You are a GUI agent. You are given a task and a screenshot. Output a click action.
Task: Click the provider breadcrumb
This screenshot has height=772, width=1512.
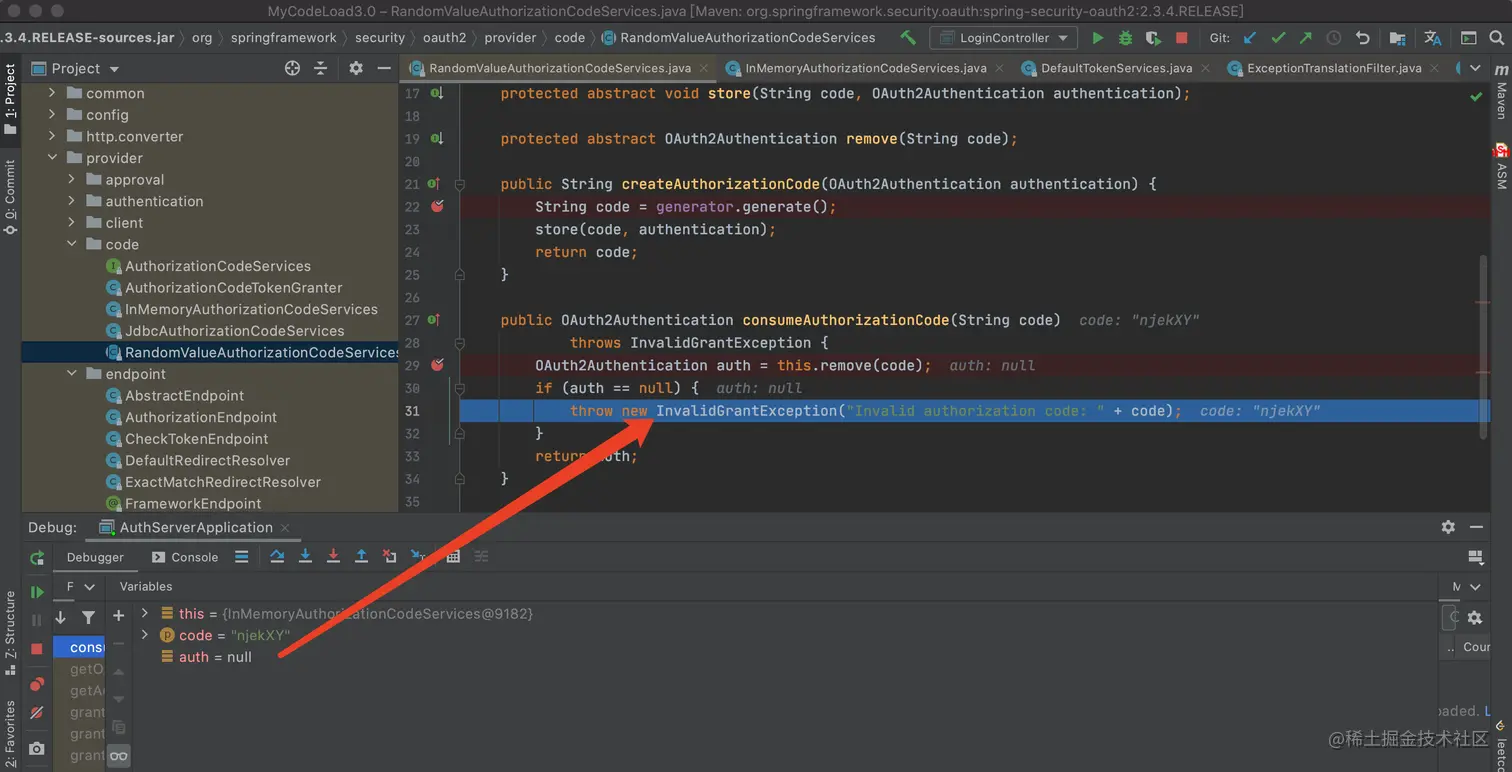510,38
